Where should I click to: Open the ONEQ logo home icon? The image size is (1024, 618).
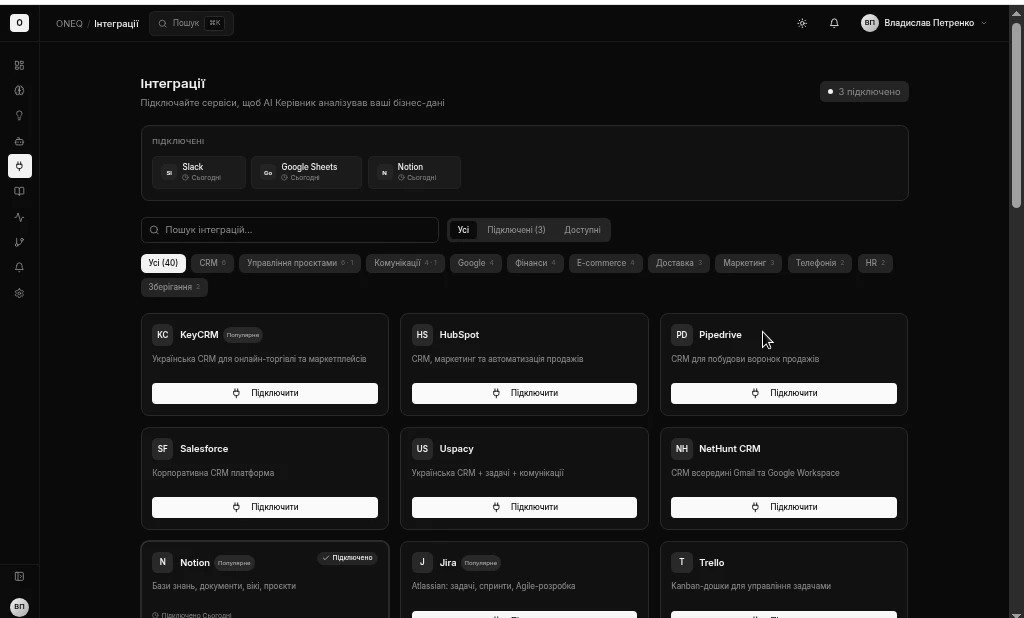20,23
